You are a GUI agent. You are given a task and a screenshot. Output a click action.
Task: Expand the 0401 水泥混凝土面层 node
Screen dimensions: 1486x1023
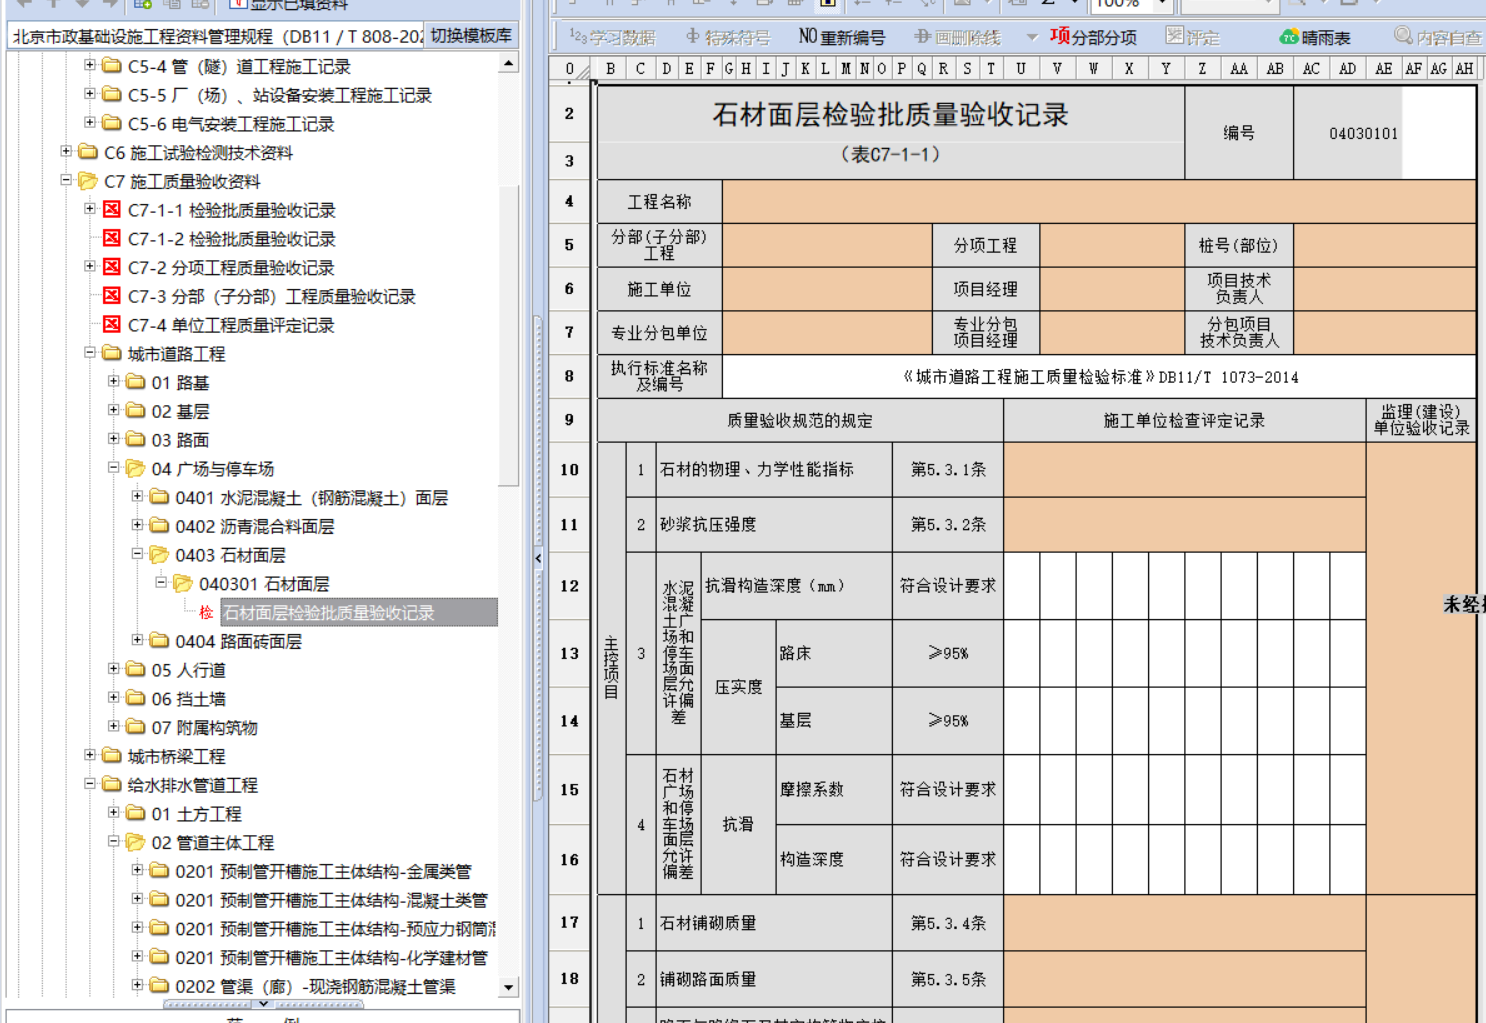(138, 496)
